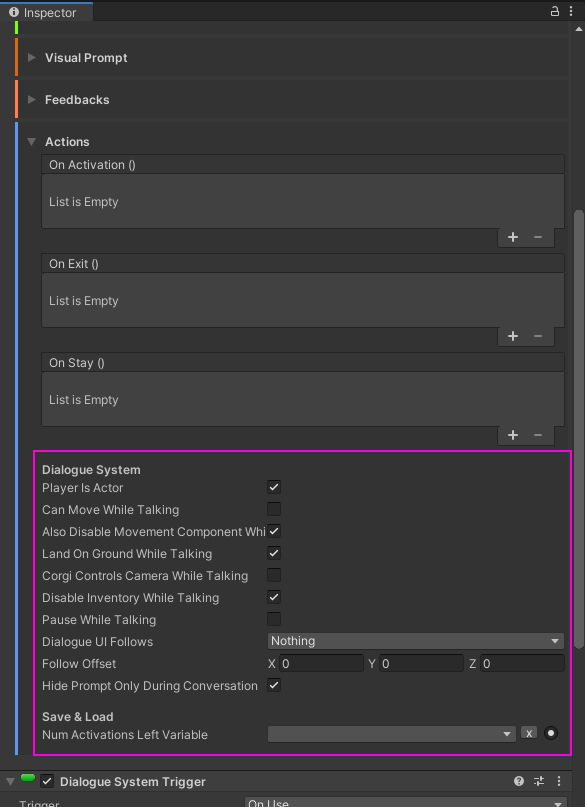This screenshot has height=807, width=585.
Task: Click the Dialogue System heading label
Action: coord(91,470)
